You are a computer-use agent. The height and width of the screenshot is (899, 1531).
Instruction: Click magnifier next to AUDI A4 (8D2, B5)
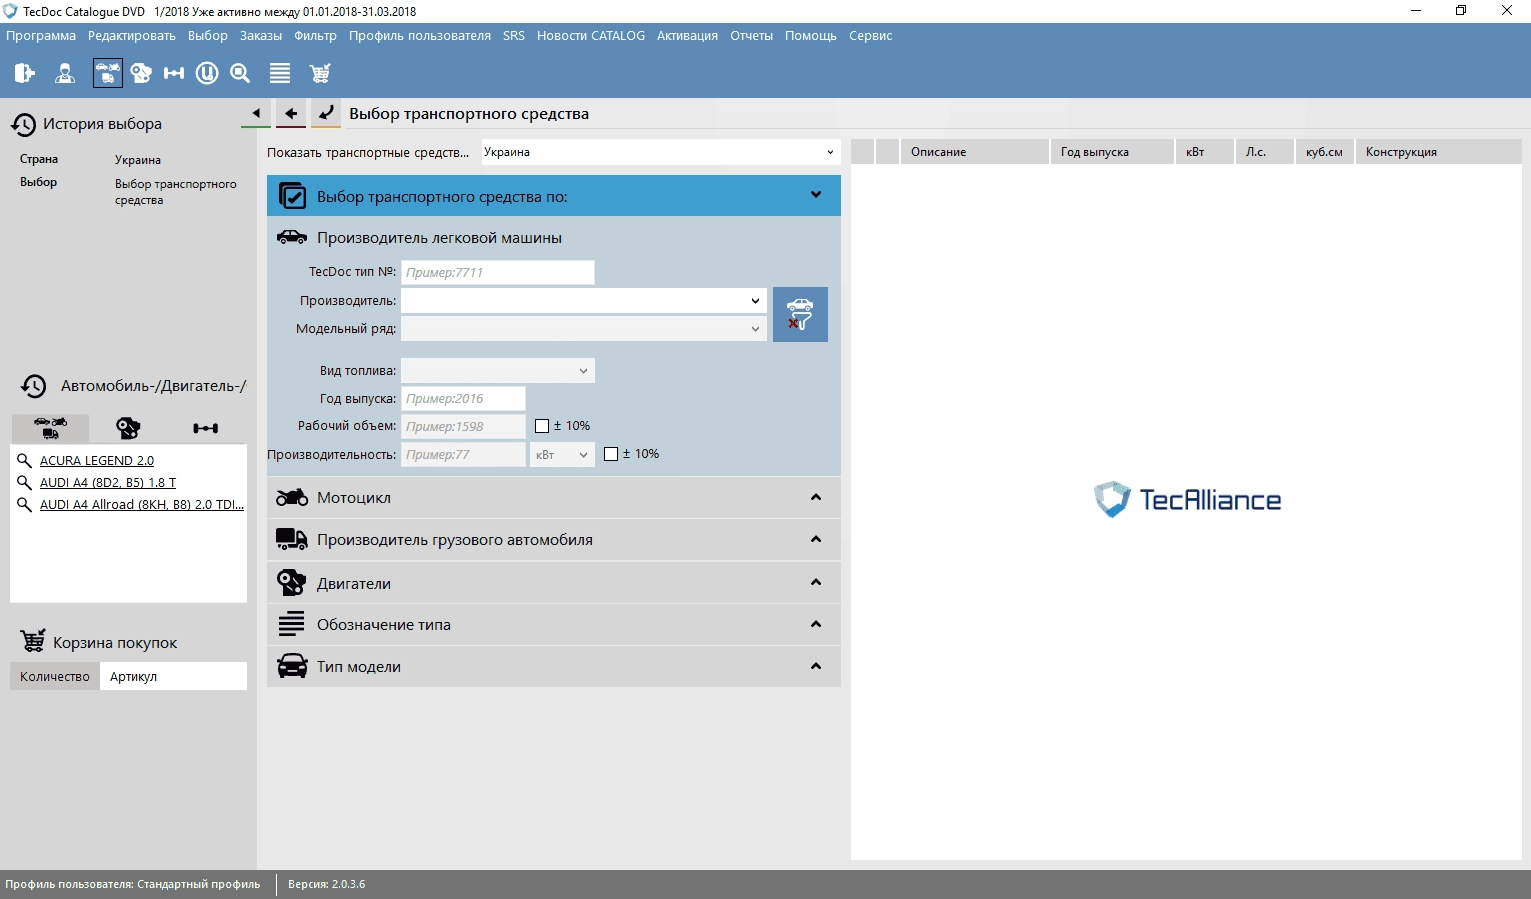(x=25, y=482)
